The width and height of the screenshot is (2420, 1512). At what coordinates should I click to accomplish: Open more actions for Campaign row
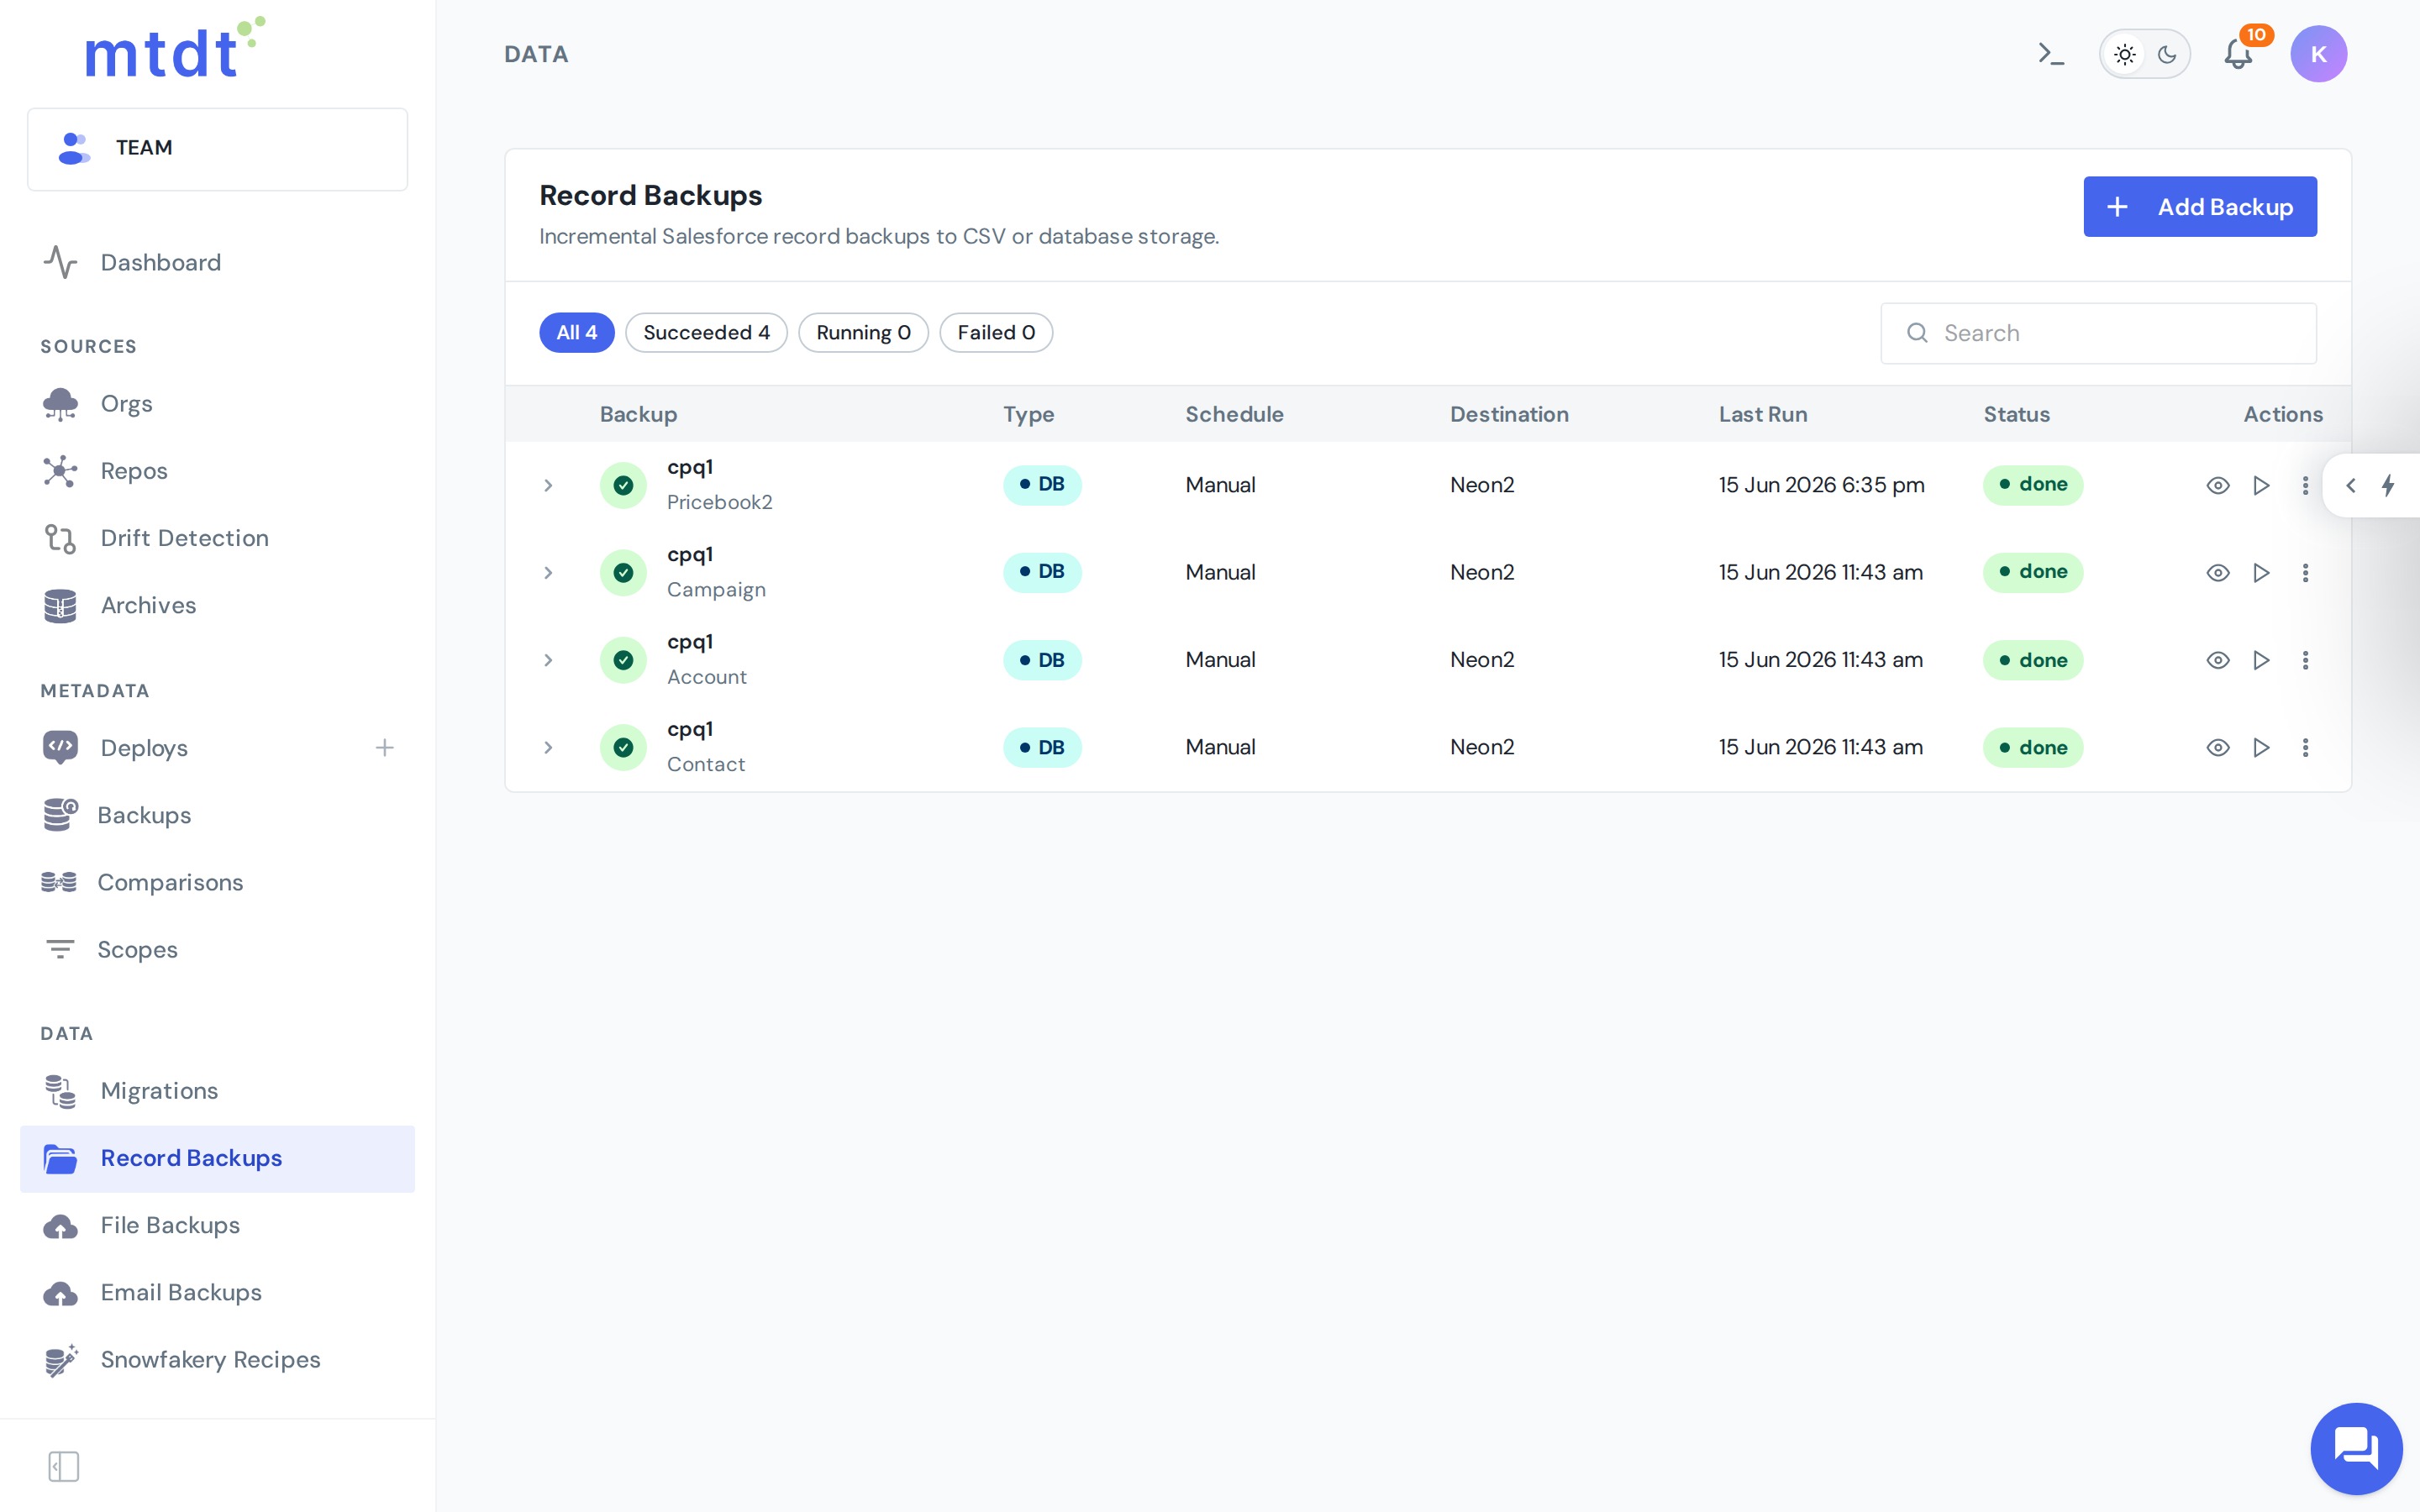[x=2305, y=572]
